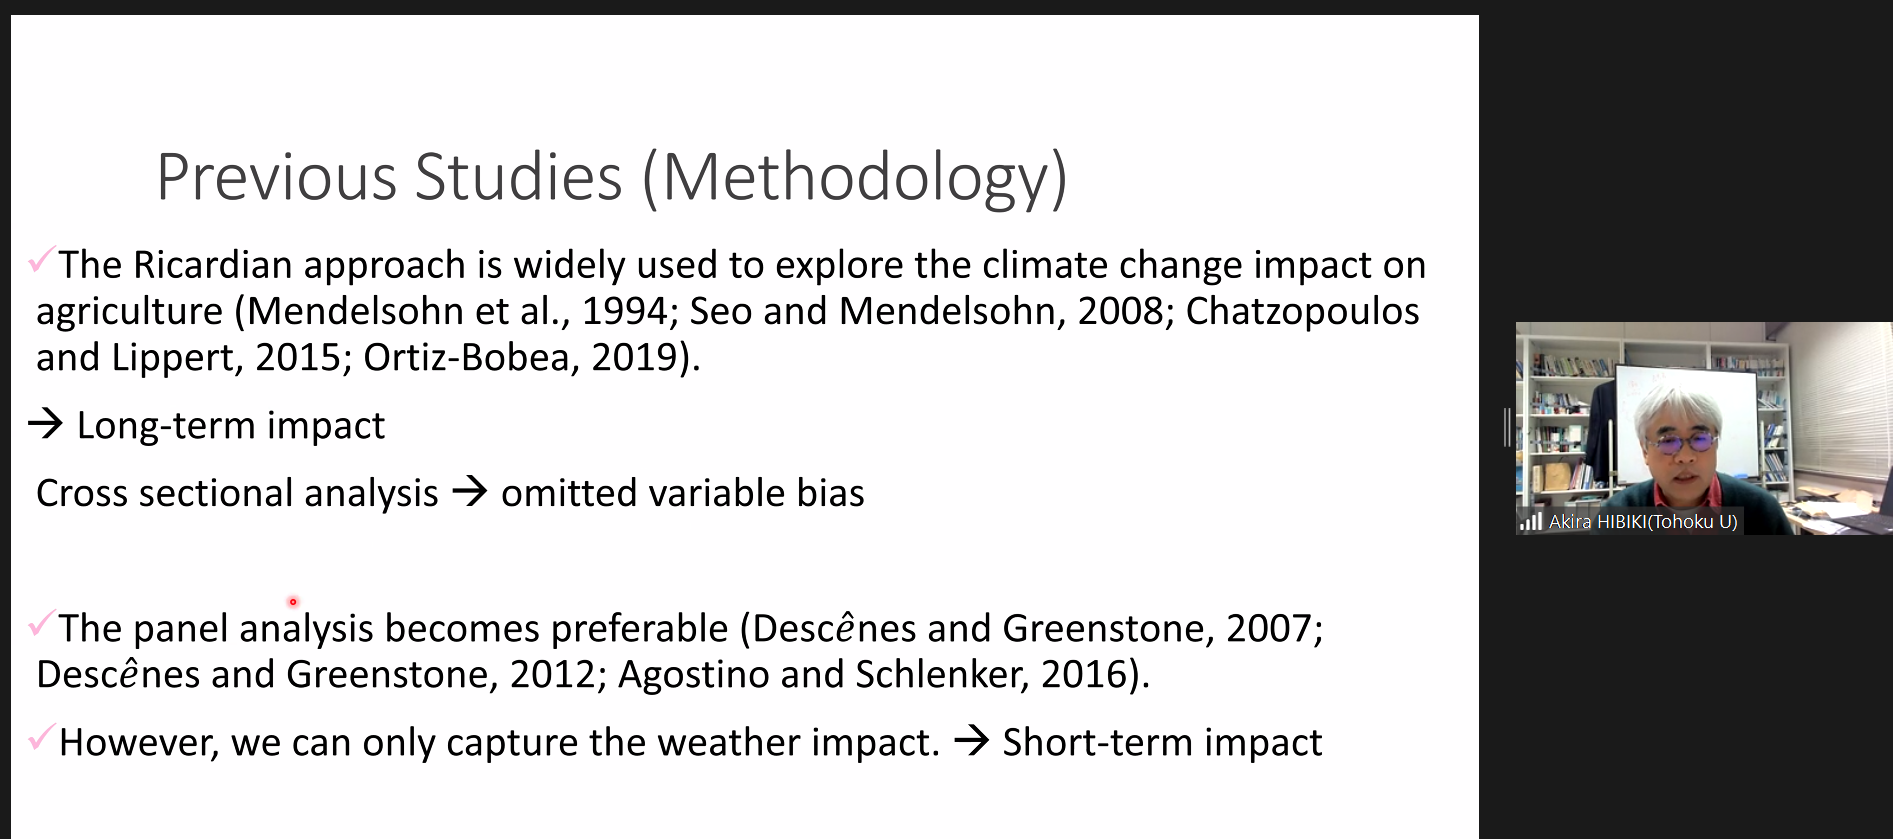
Task: Click the divider handle beside the video panel
Action: (x=1507, y=427)
